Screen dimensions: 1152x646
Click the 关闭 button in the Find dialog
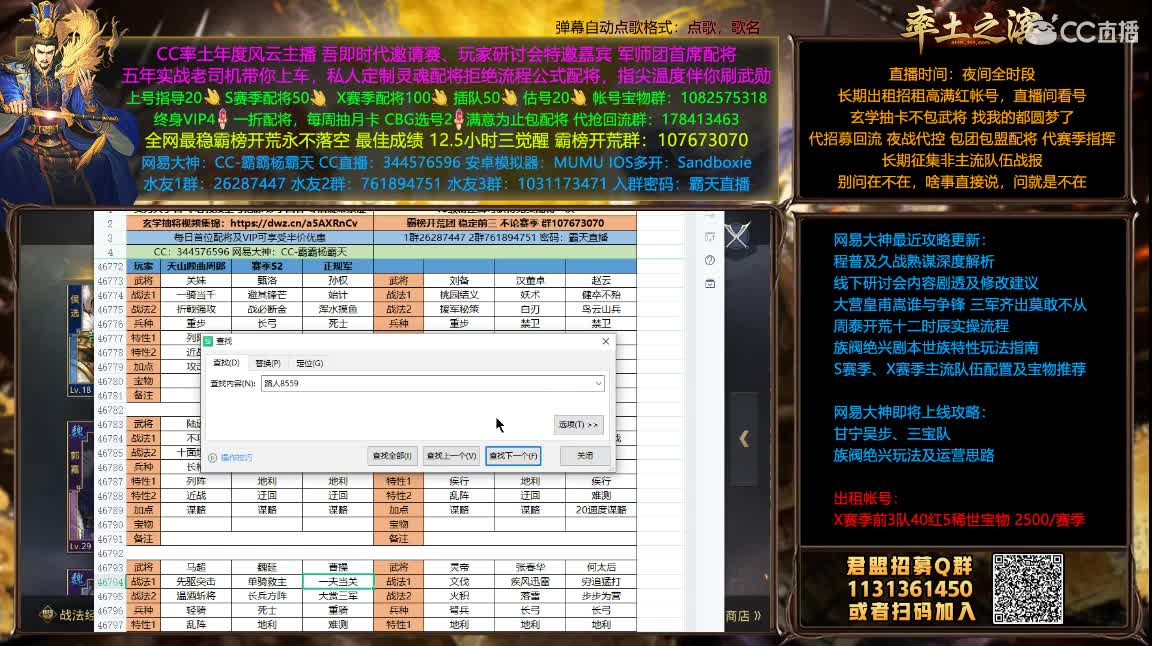[x=585, y=456]
